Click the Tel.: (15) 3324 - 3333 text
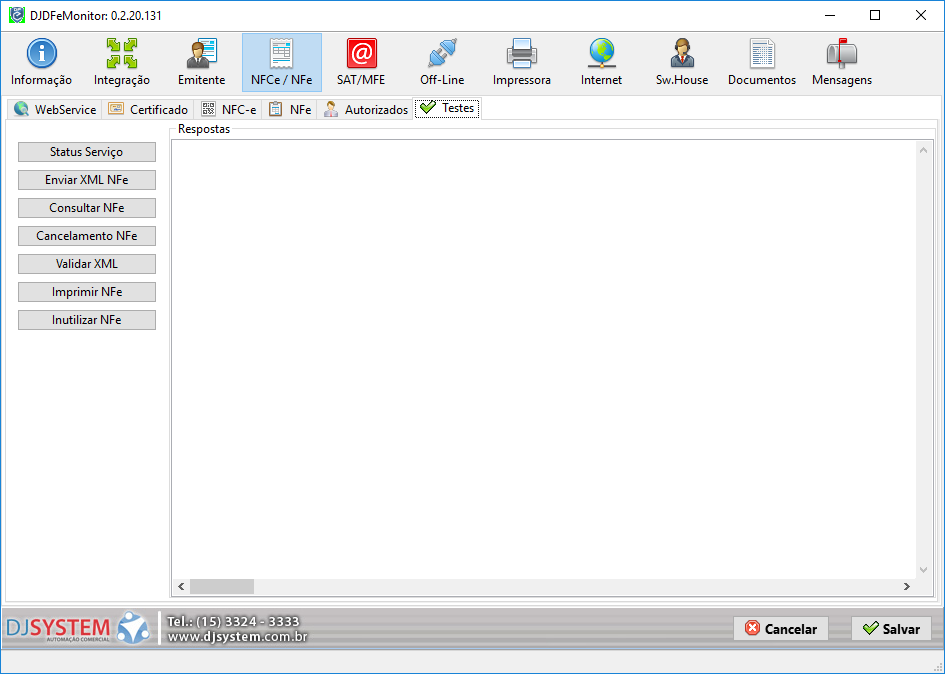The width and height of the screenshot is (945, 674). [x=233, y=621]
